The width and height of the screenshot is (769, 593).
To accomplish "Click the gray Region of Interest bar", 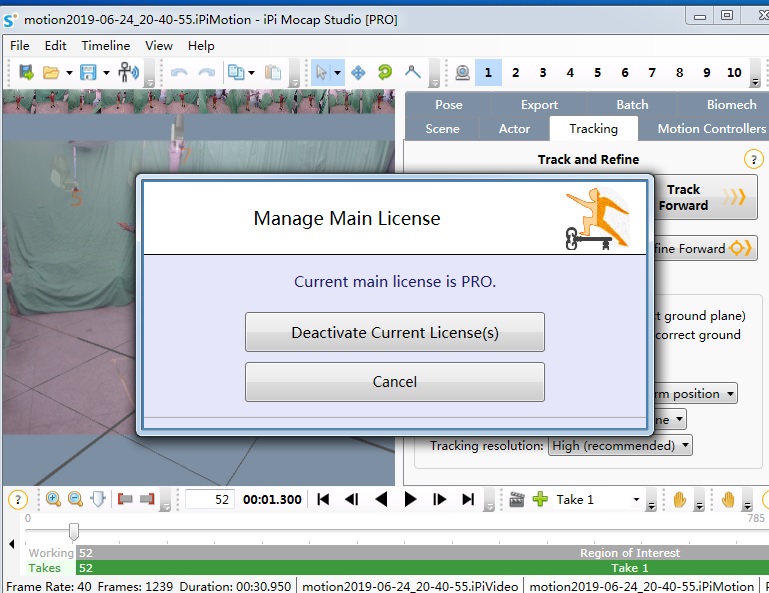I will click(x=422, y=553).
